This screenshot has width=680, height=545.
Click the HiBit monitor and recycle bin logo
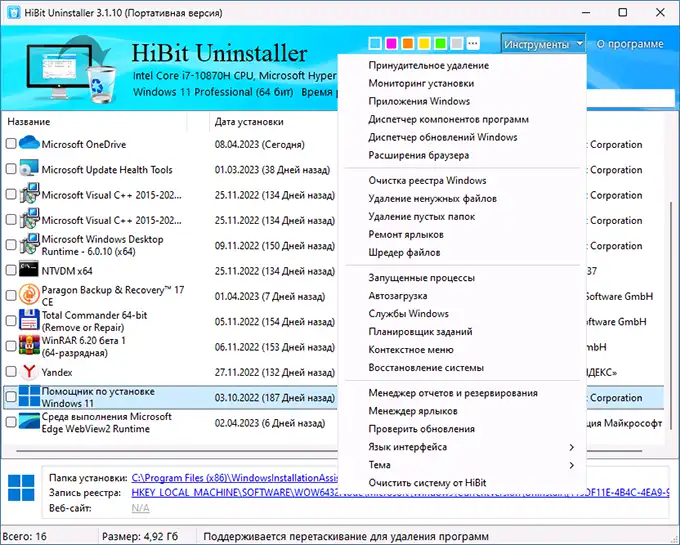[72, 69]
